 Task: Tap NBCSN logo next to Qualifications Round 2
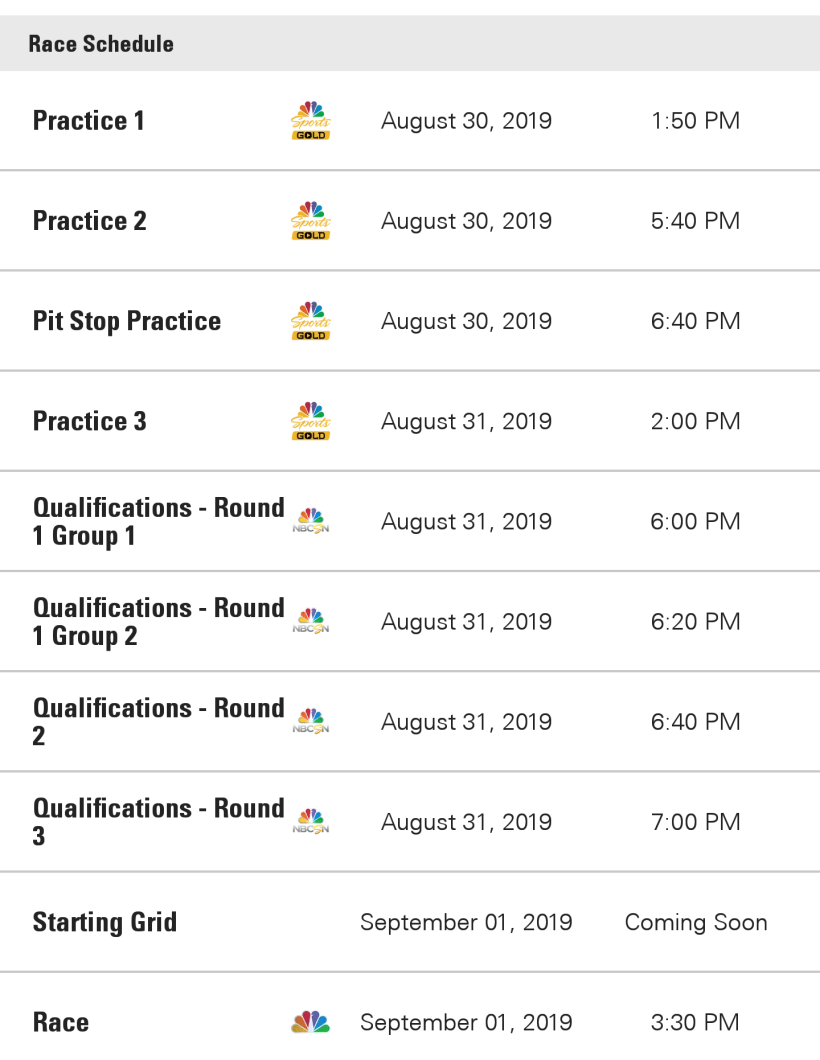click(x=310, y=721)
